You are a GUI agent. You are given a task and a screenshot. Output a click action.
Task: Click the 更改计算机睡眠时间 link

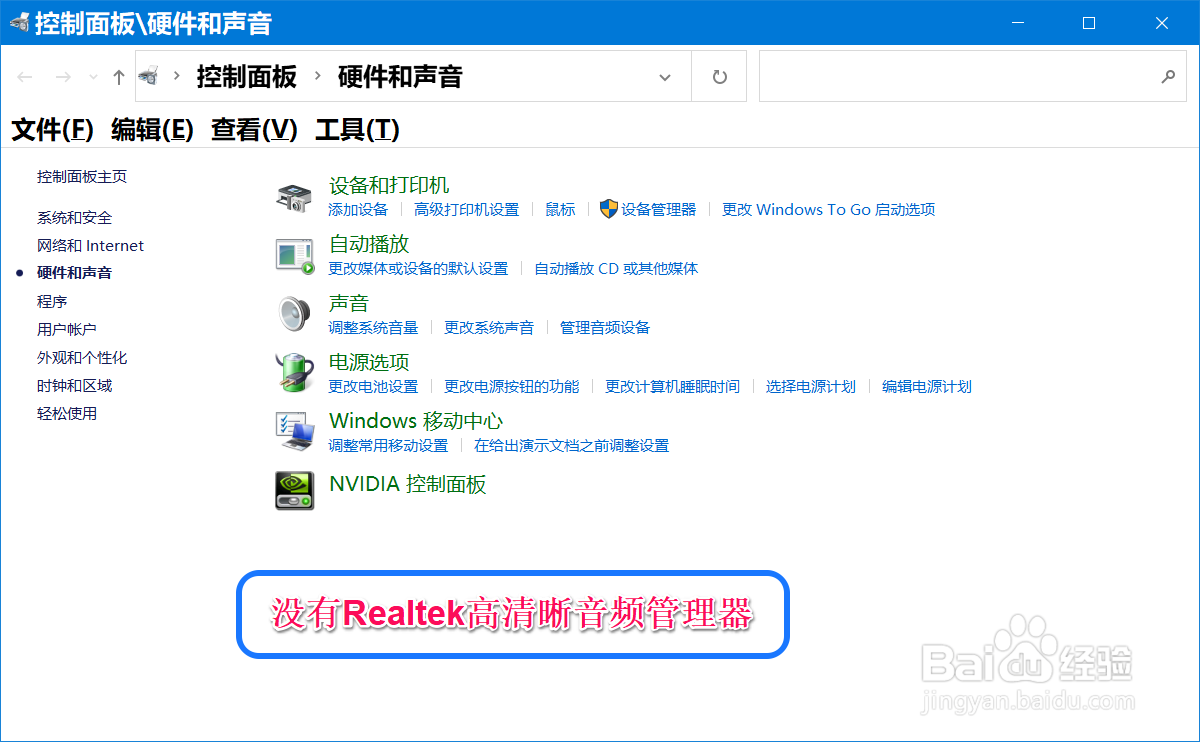coord(673,387)
